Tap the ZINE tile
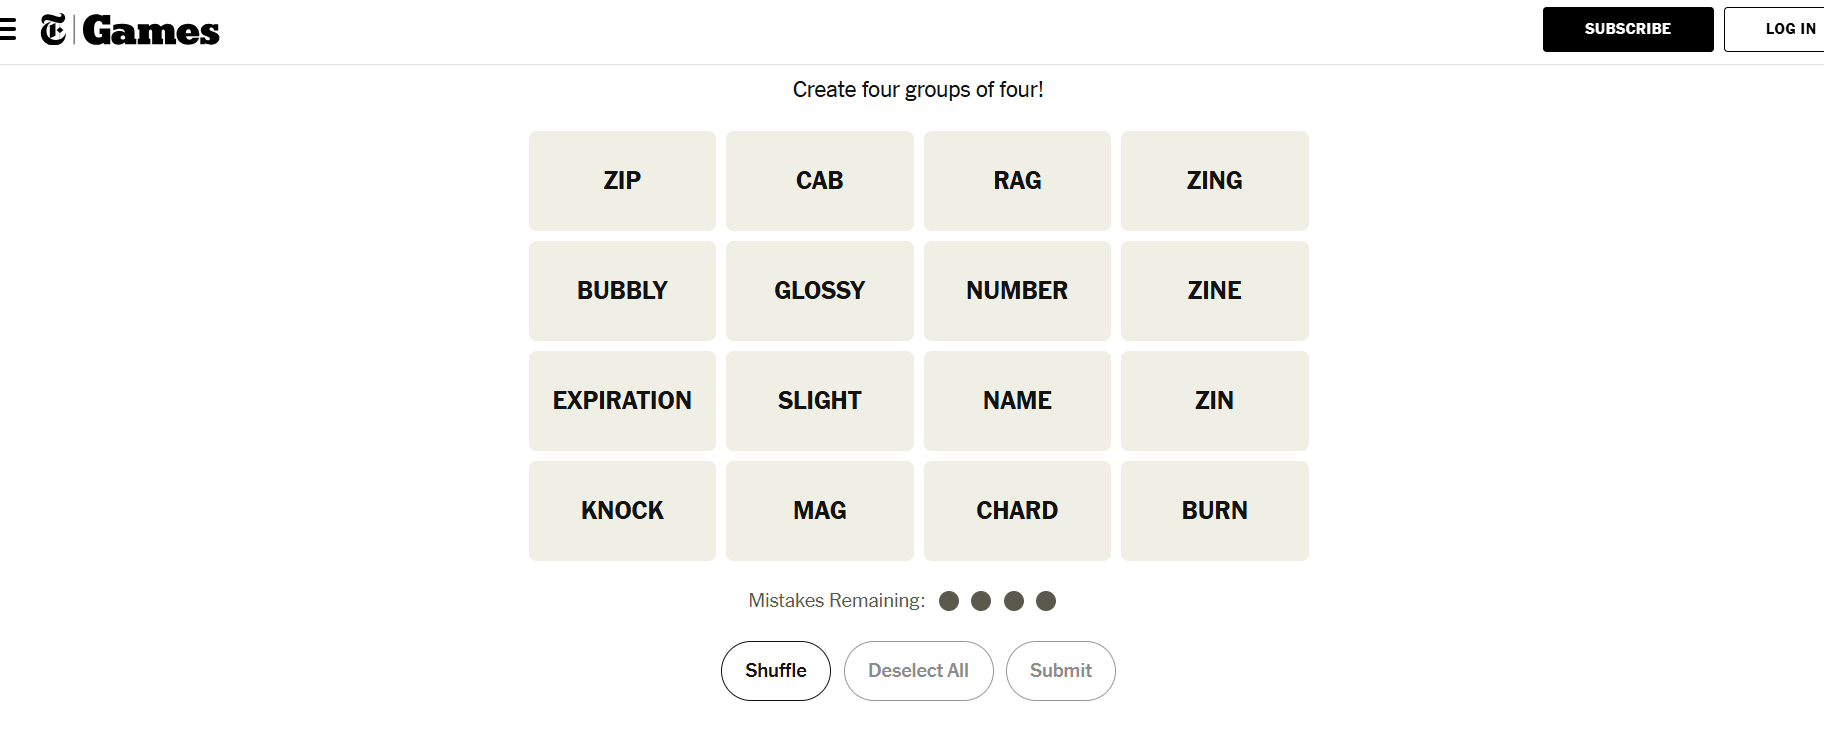Screen dimensions: 1824x738 click(1214, 291)
